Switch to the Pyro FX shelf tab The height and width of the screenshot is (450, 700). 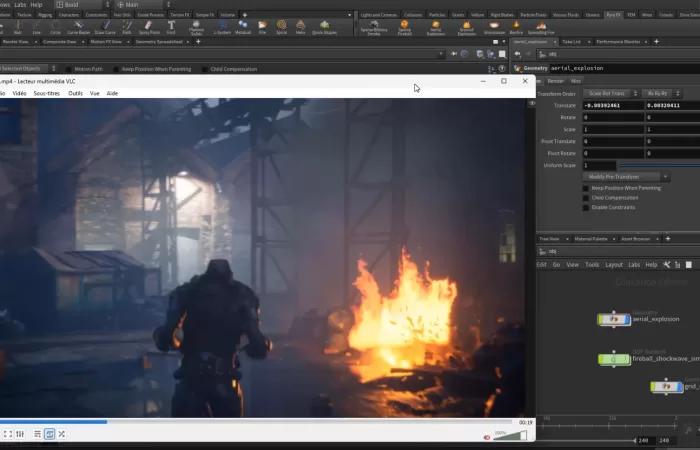pos(613,15)
